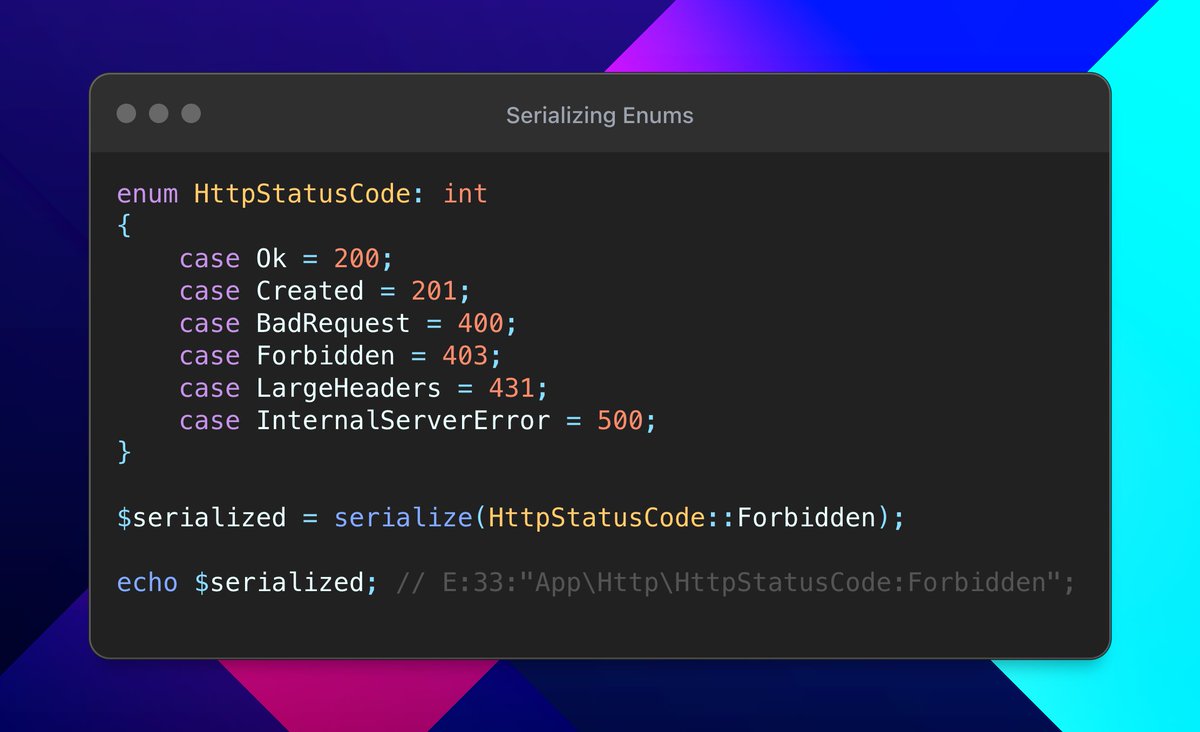Click the 'BadRequest' case name
Screen dimensions: 1200x732
click(x=333, y=323)
